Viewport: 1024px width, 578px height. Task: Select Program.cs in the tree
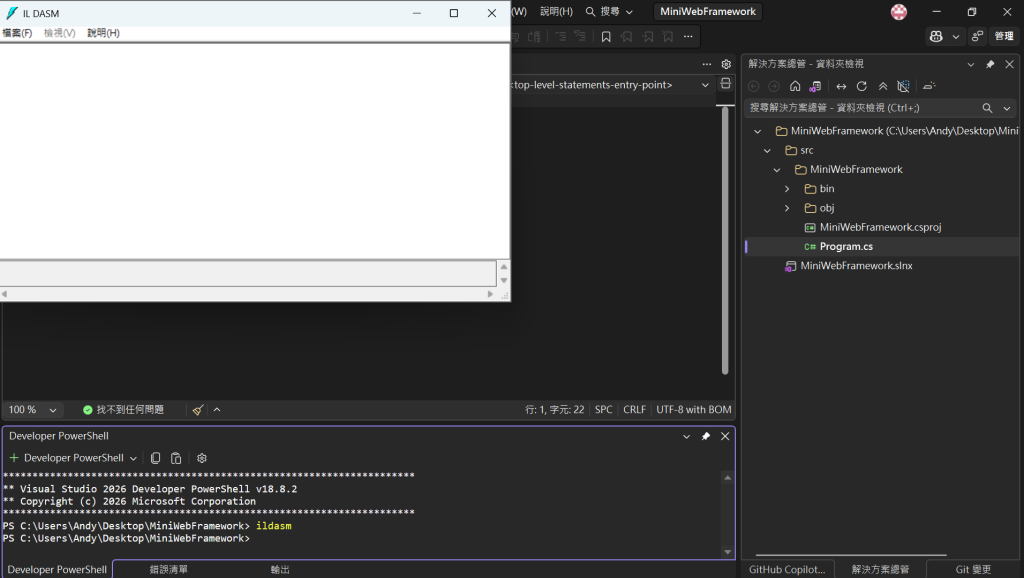[846, 246]
